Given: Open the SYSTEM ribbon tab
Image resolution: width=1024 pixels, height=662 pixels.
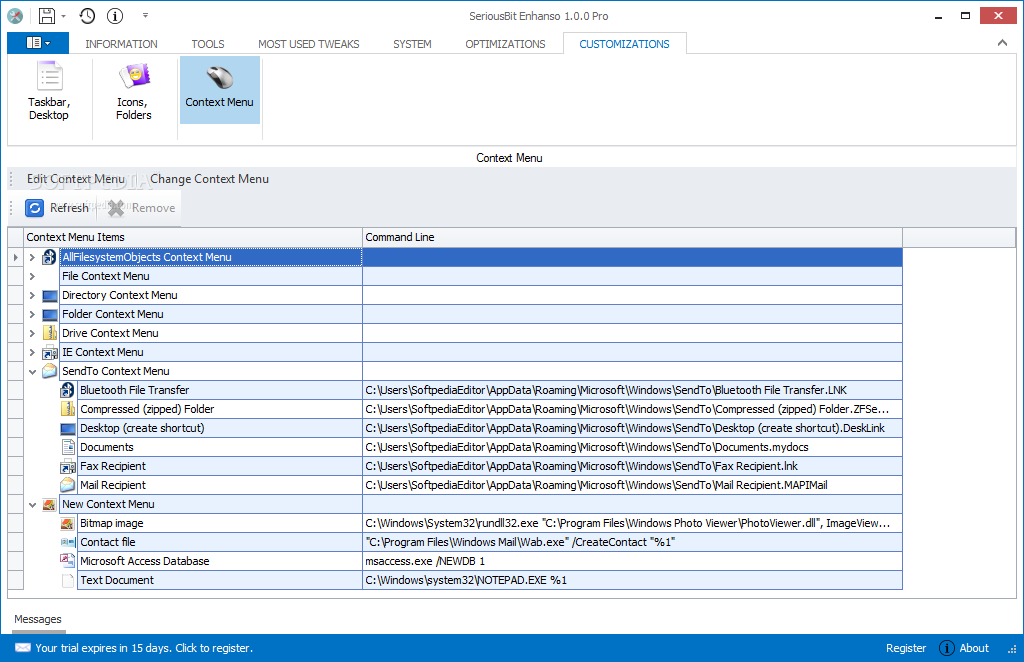Looking at the screenshot, I should coord(412,44).
